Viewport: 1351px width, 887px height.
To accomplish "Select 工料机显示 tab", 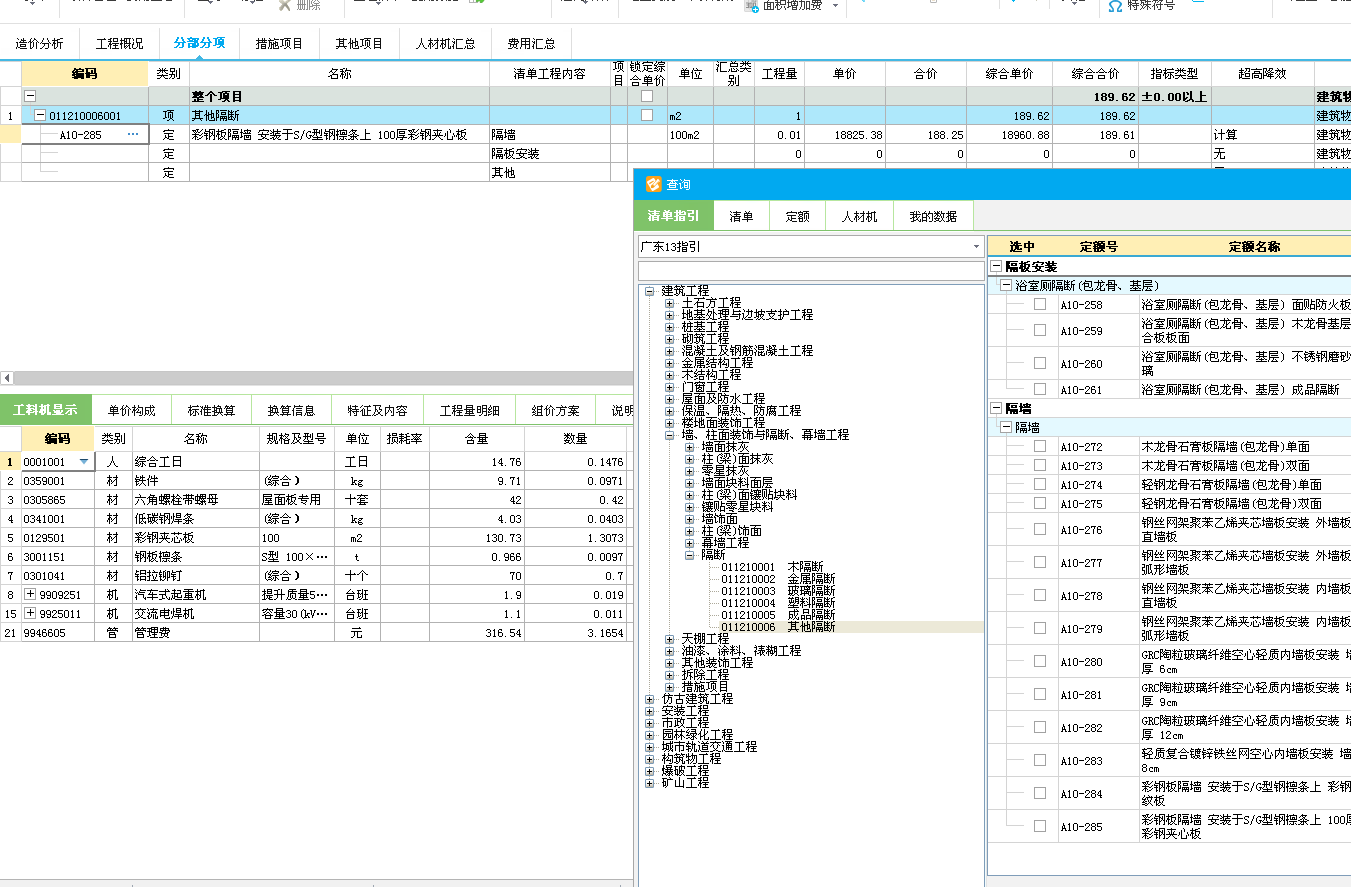I will [x=45, y=410].
